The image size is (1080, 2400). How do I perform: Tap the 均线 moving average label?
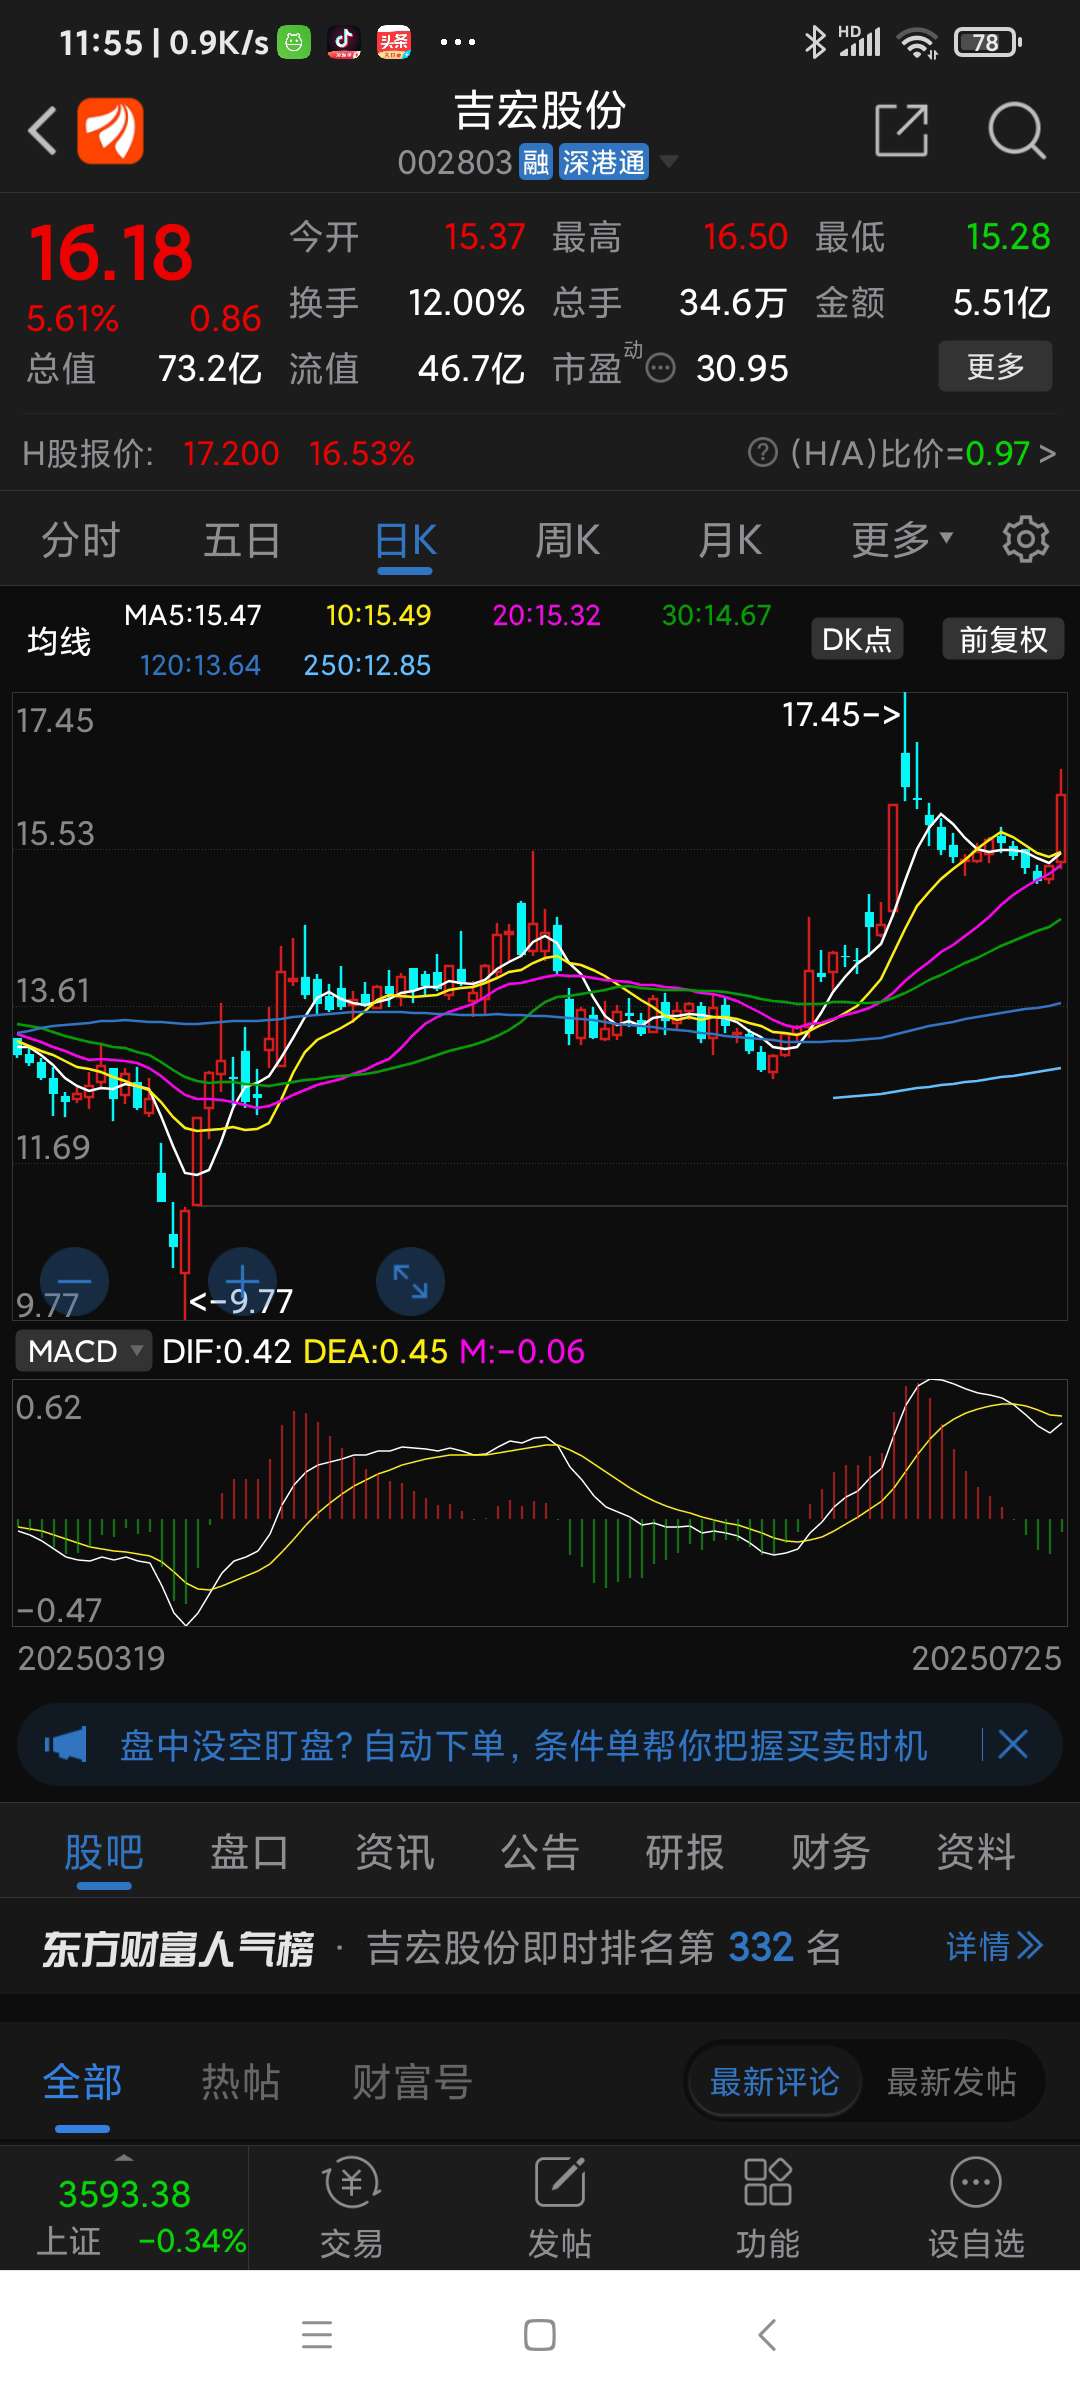[59, 641]
